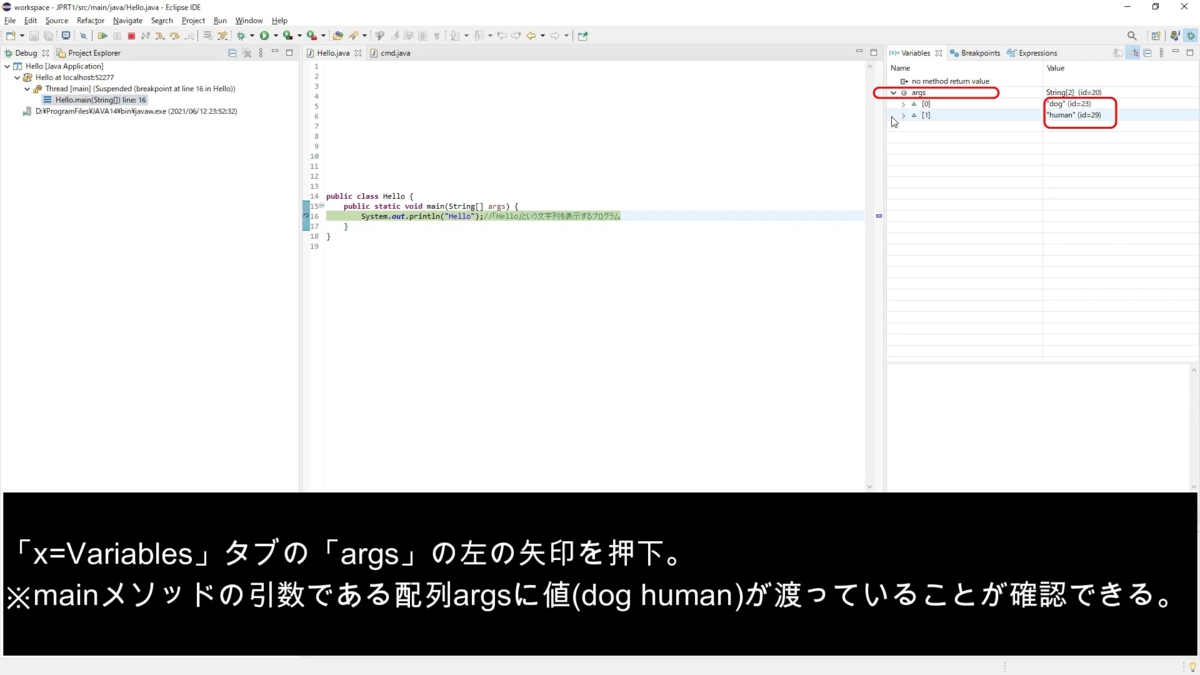Toggle Show Logical Structure in Variables view
Image resolution: width=1200 pixels, height=675 pixels.
coord(1133,53)
